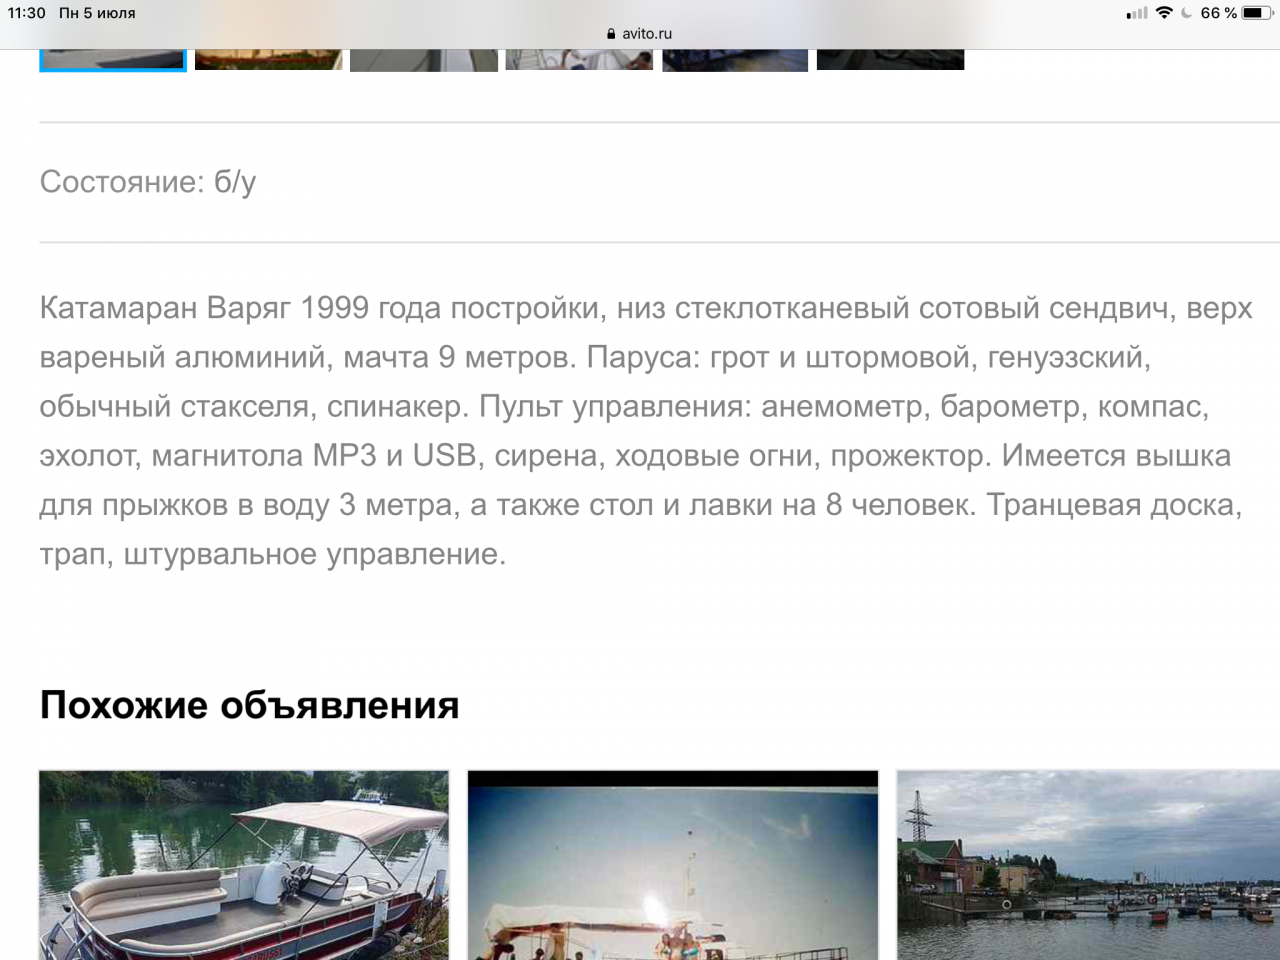1280x960 pixels.
Task: Open the similar listing showing the marina
Action: point(1088,865)
